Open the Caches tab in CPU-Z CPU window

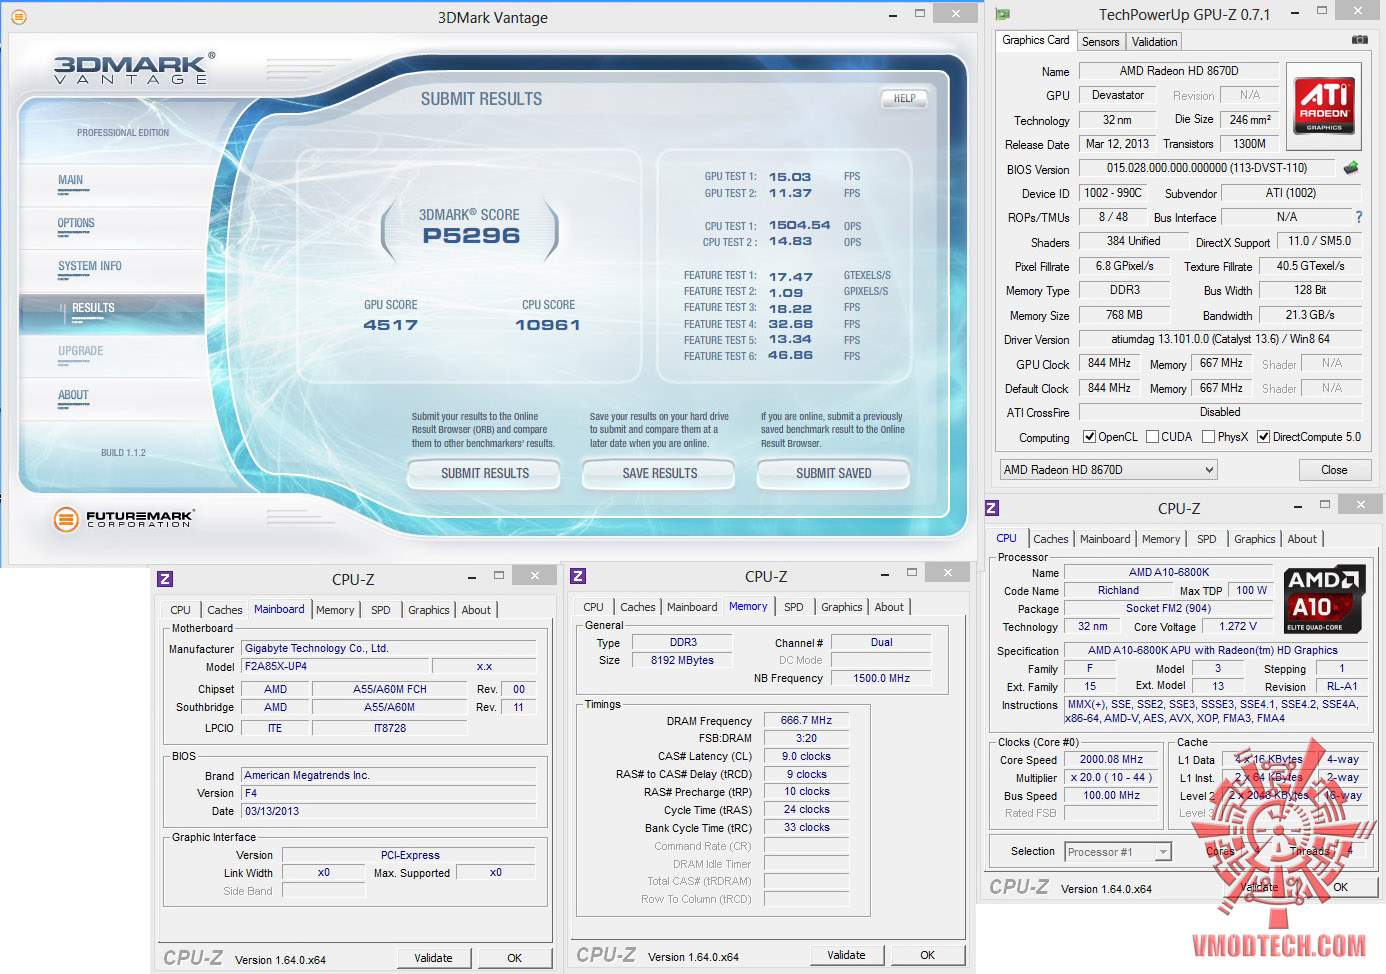[1050, 539]
